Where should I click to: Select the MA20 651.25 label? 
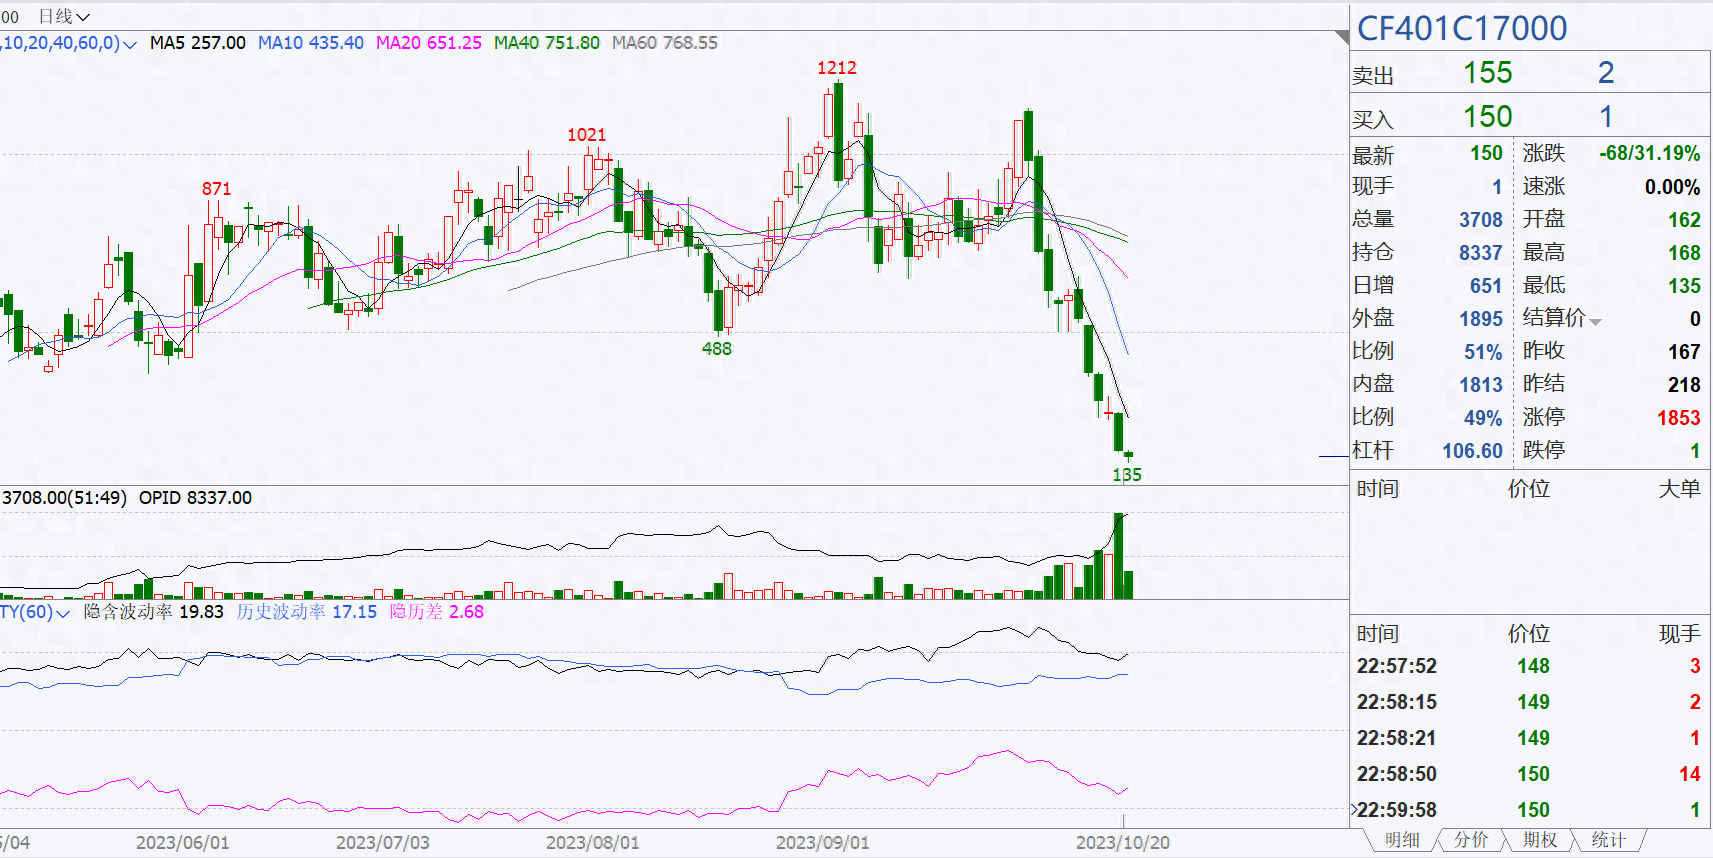429,43
